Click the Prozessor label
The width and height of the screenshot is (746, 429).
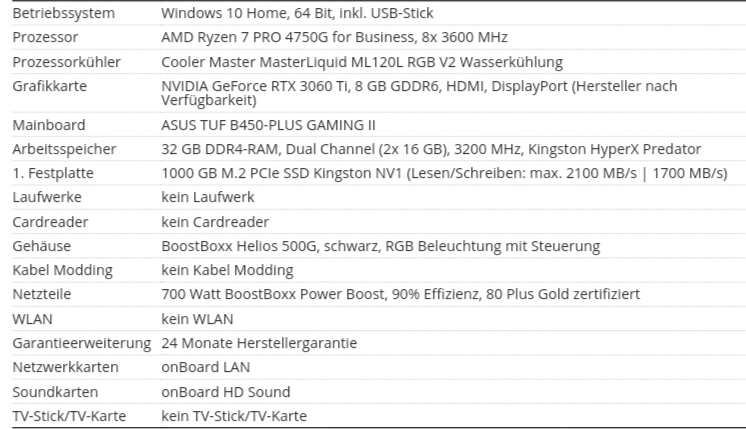pos(45,38)
